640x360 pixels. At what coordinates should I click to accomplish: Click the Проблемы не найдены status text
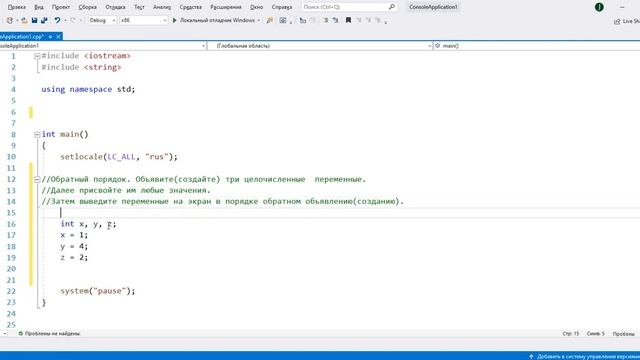coord(53,333)
